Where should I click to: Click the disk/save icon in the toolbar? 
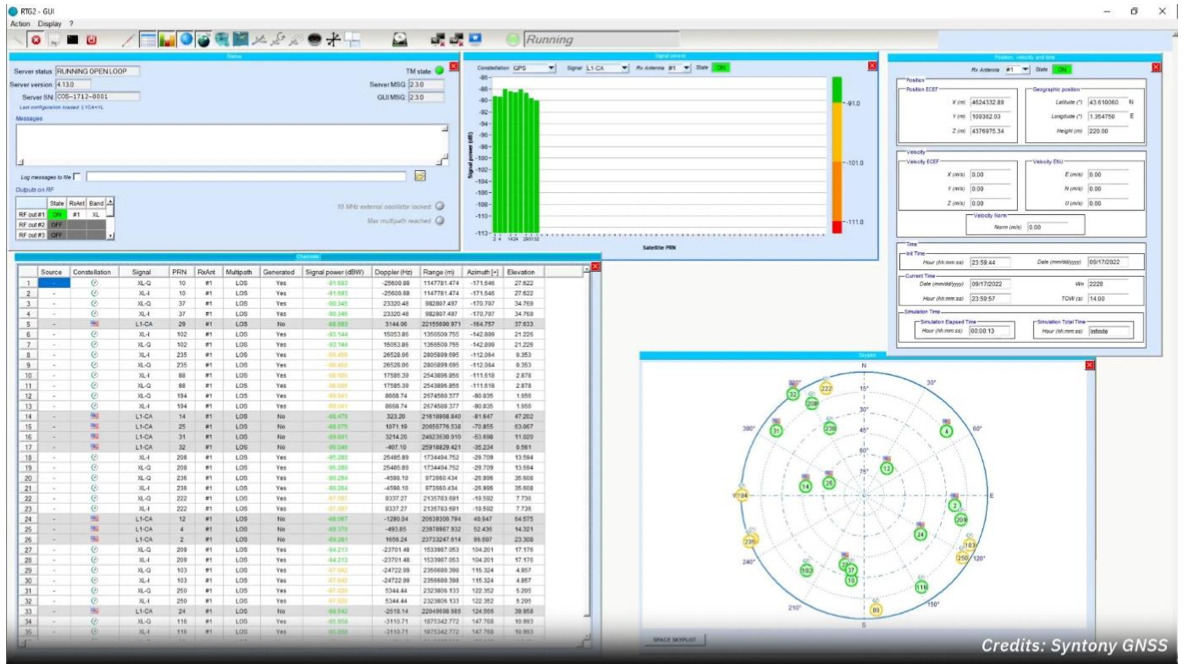click(399, 38)
